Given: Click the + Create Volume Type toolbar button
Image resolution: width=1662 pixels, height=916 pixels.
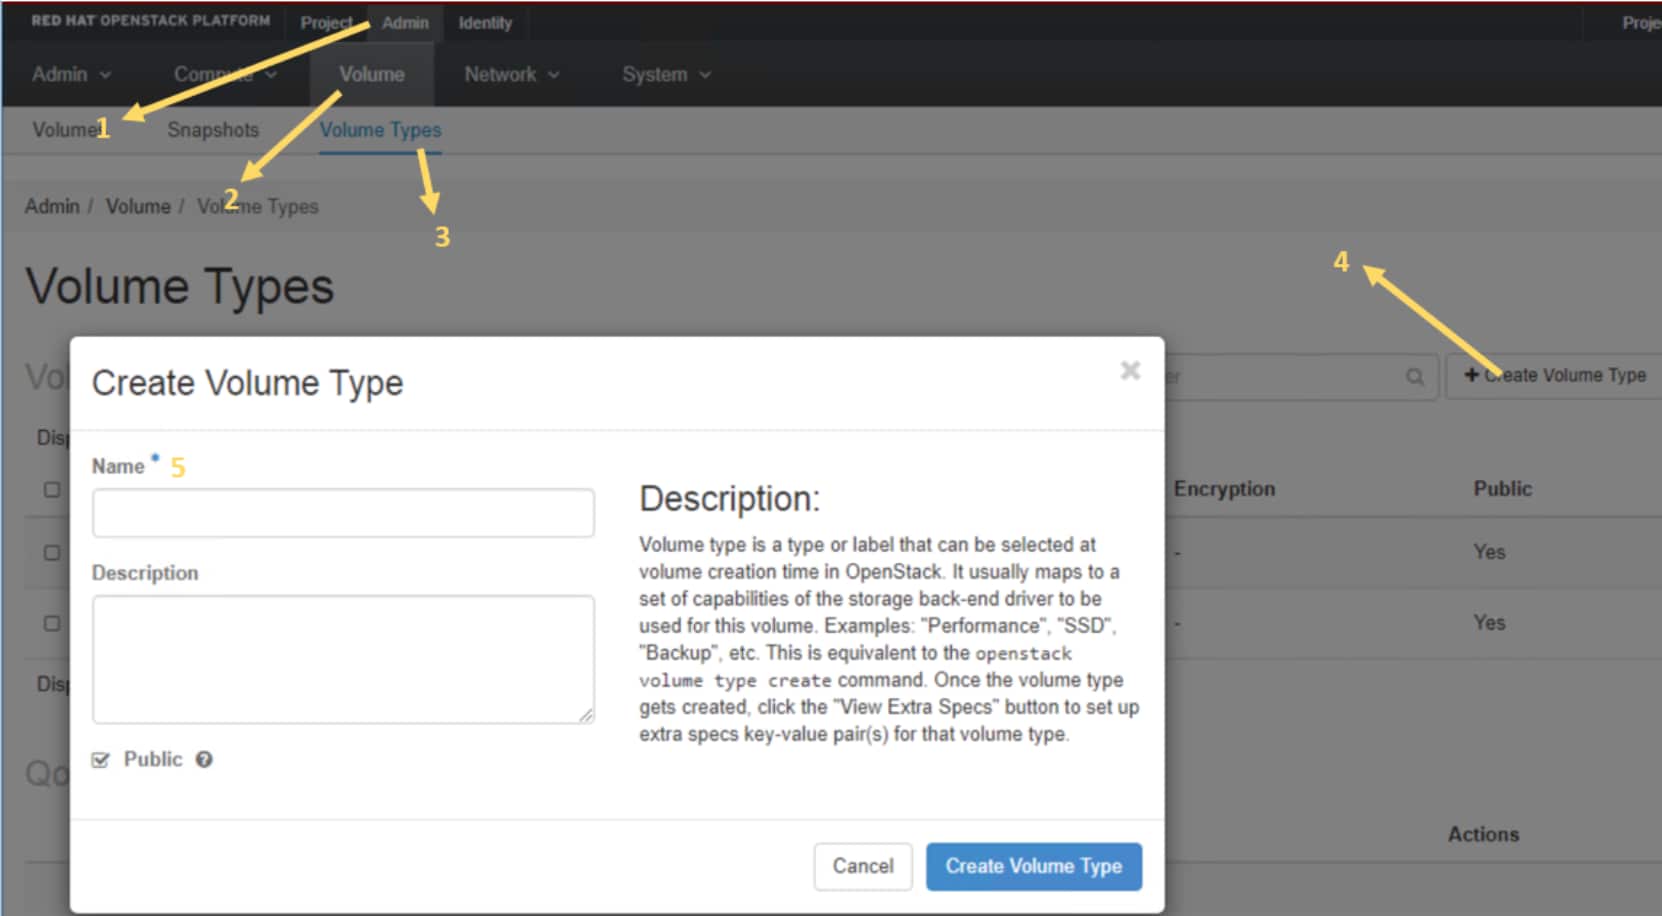Looking at the screenshot, I should click(1554, 376).
